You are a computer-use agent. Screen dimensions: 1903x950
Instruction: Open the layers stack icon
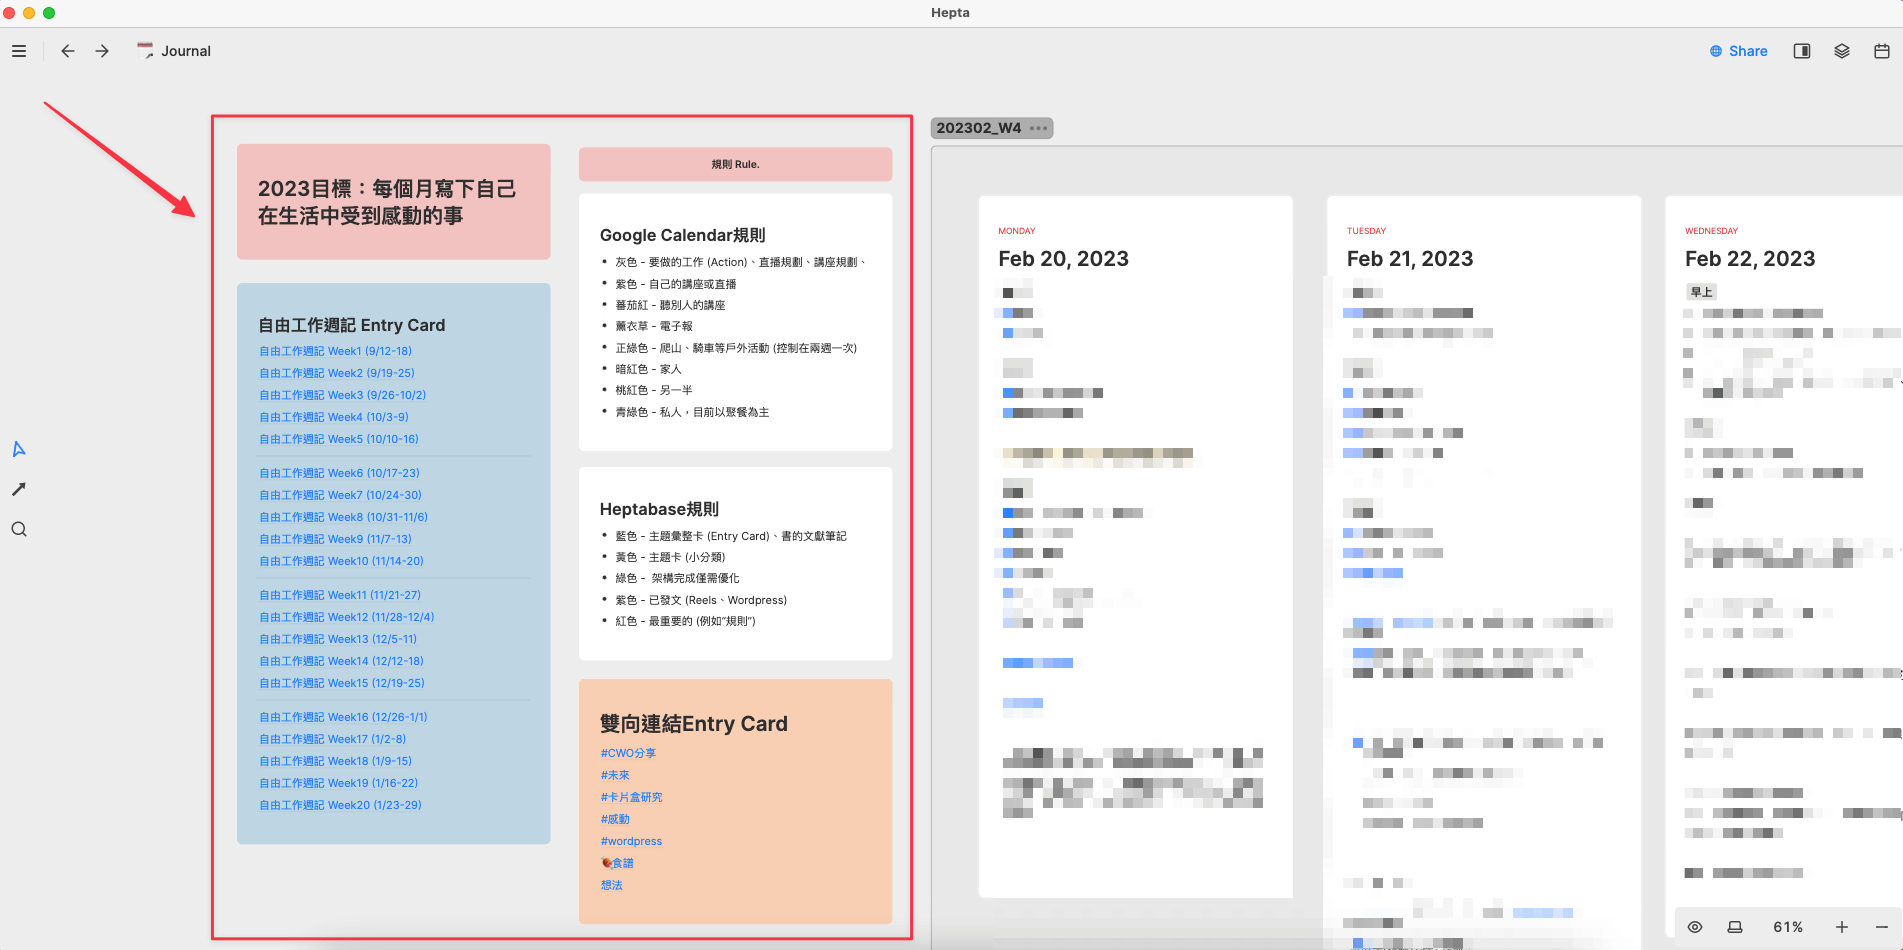point(1841,51)
